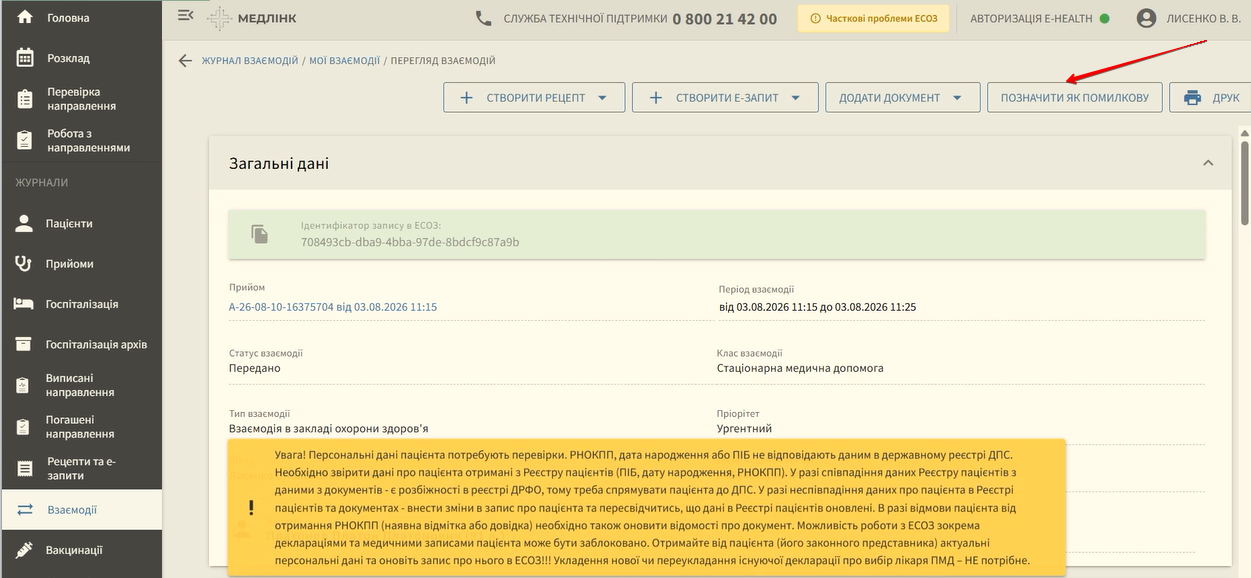Click the priority value Ургентний
The height and width of the screenshot is (578, 1251).
point(745,428)
